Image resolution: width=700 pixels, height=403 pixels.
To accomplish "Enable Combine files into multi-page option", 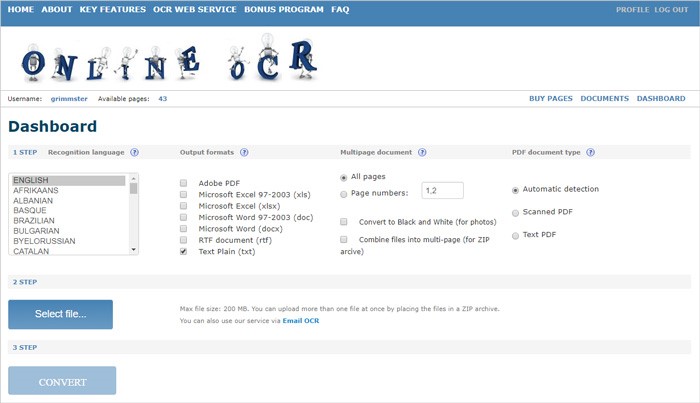I will tap(344, 239).
